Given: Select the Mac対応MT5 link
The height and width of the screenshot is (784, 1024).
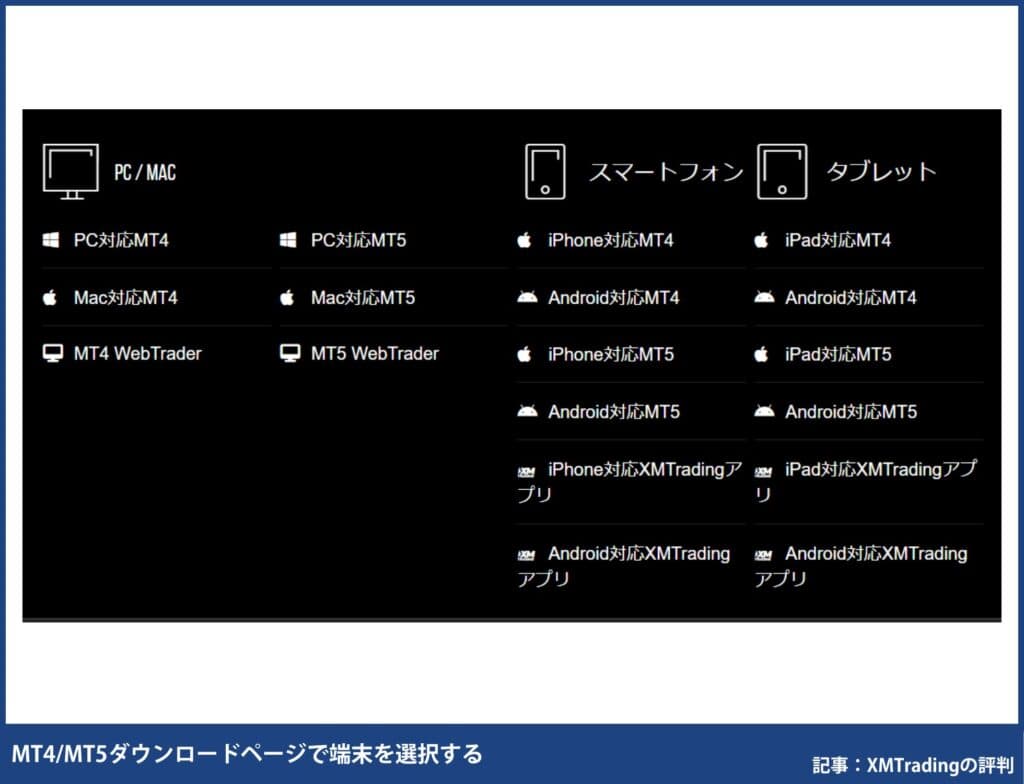Looking at the screenshot, I should tap(362, 298).
